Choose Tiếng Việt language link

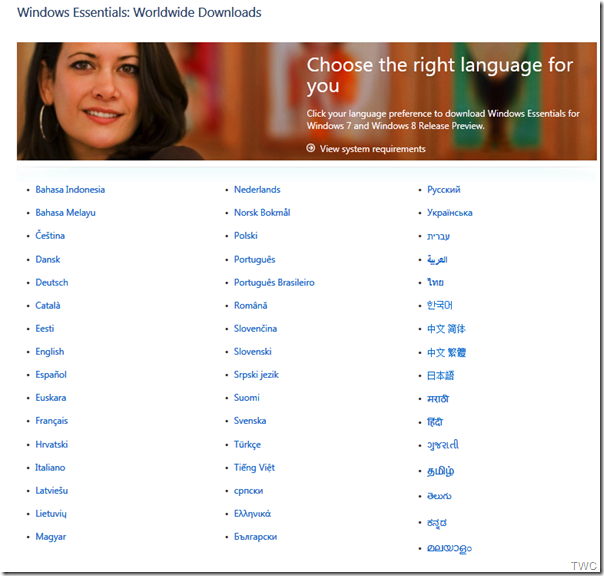coord(254,468)
